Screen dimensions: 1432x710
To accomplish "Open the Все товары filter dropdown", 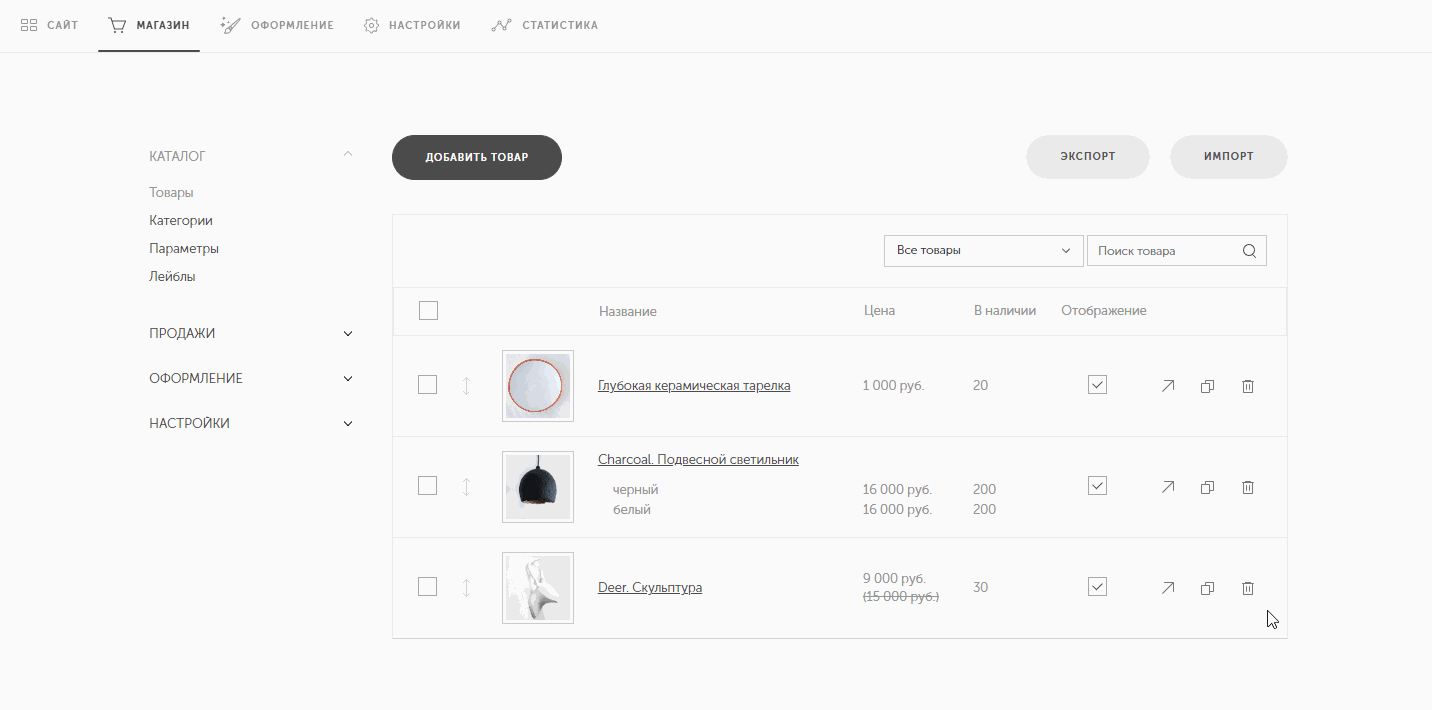I will click(984, 251).
